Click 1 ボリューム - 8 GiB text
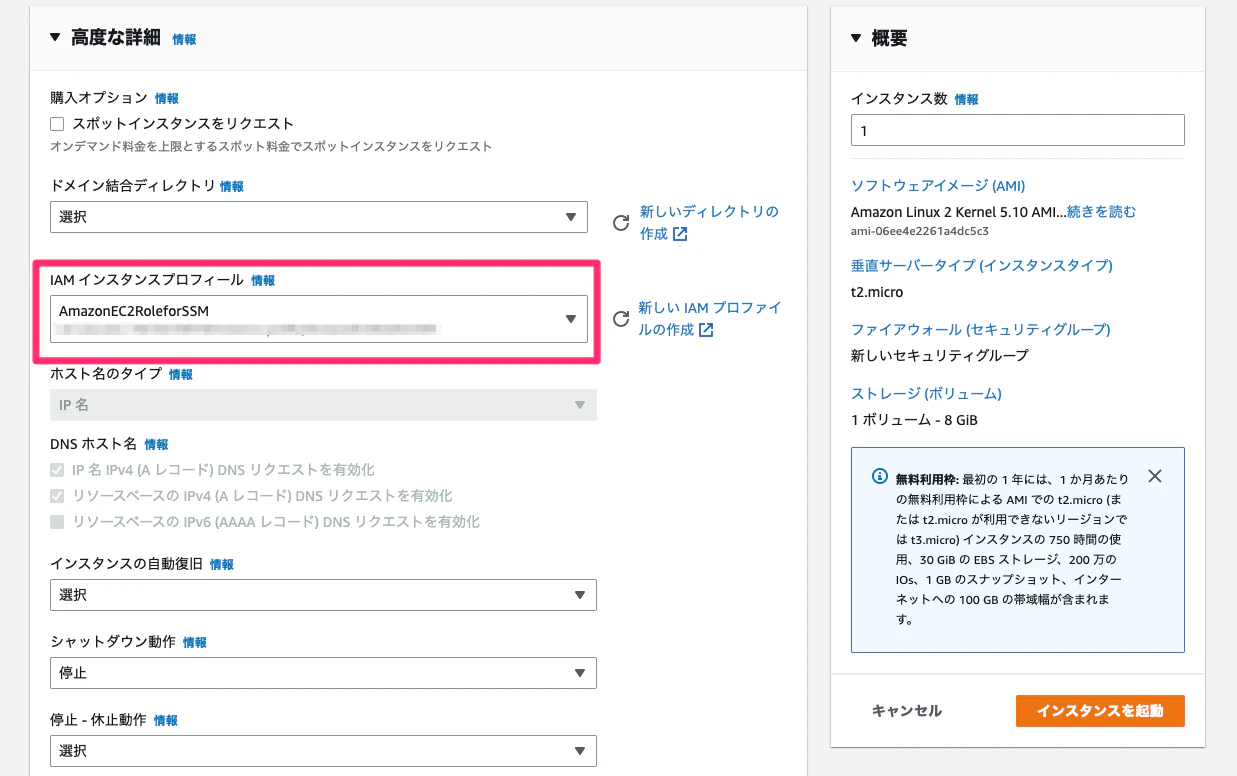Screen dimensions: 1237x776 [x=914, y=420]
